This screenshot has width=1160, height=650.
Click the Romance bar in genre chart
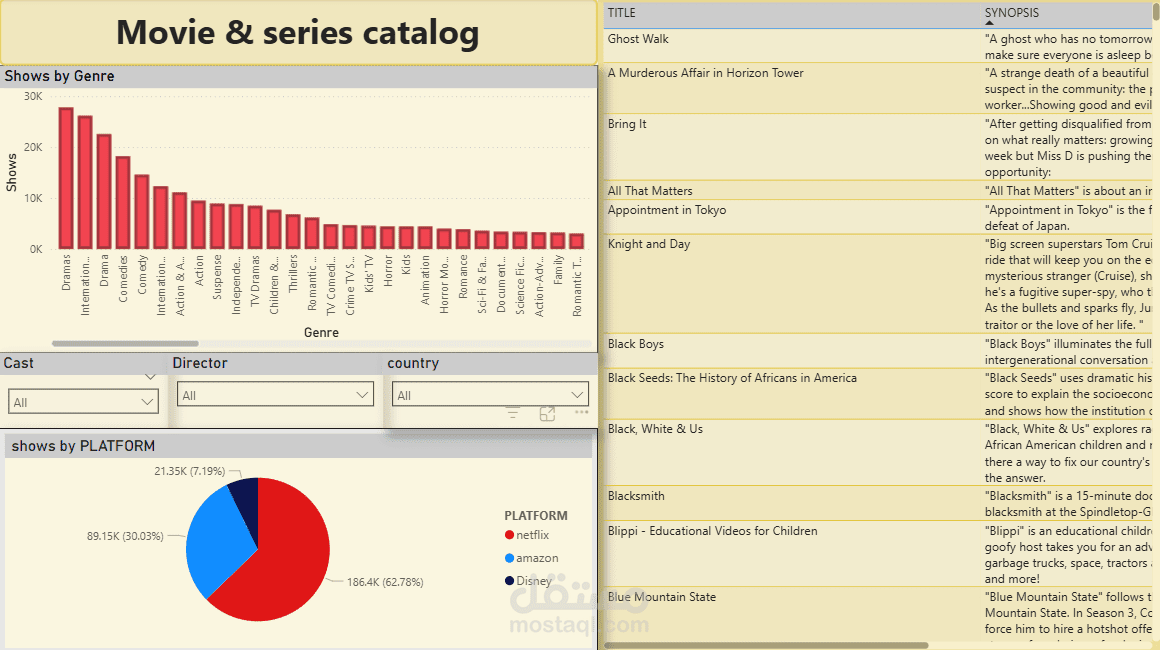click(x=463, y=239)
